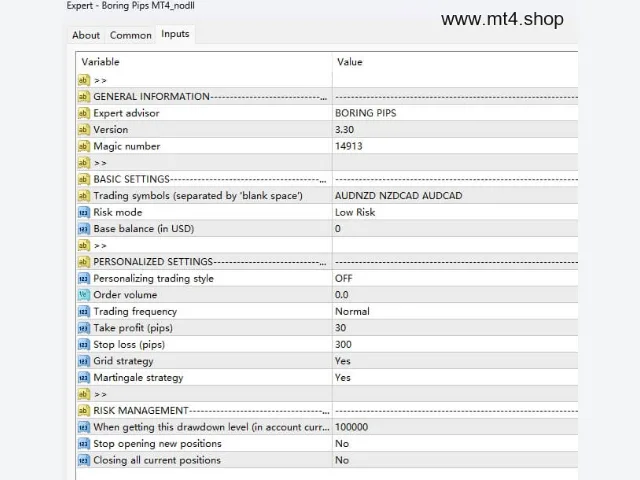Click the icon beside Closing all current positions
The image size is (640, 480).
83,460
